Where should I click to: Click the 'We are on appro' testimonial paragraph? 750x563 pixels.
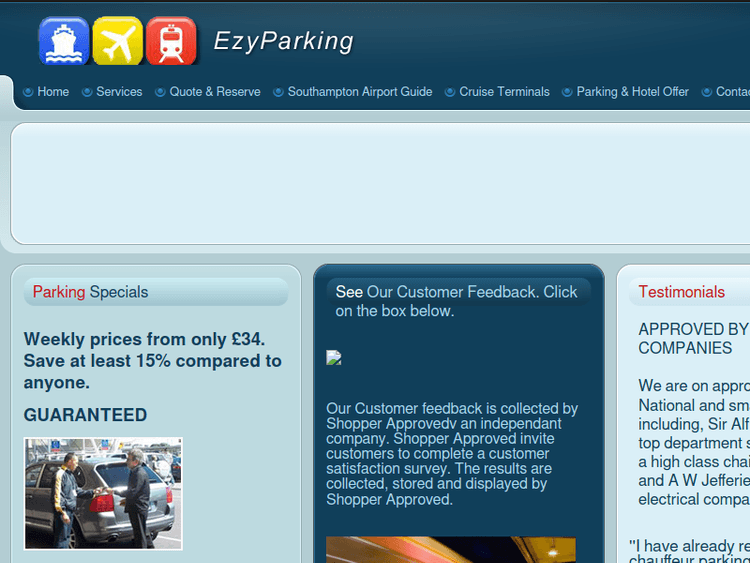(x=694, y=442)
